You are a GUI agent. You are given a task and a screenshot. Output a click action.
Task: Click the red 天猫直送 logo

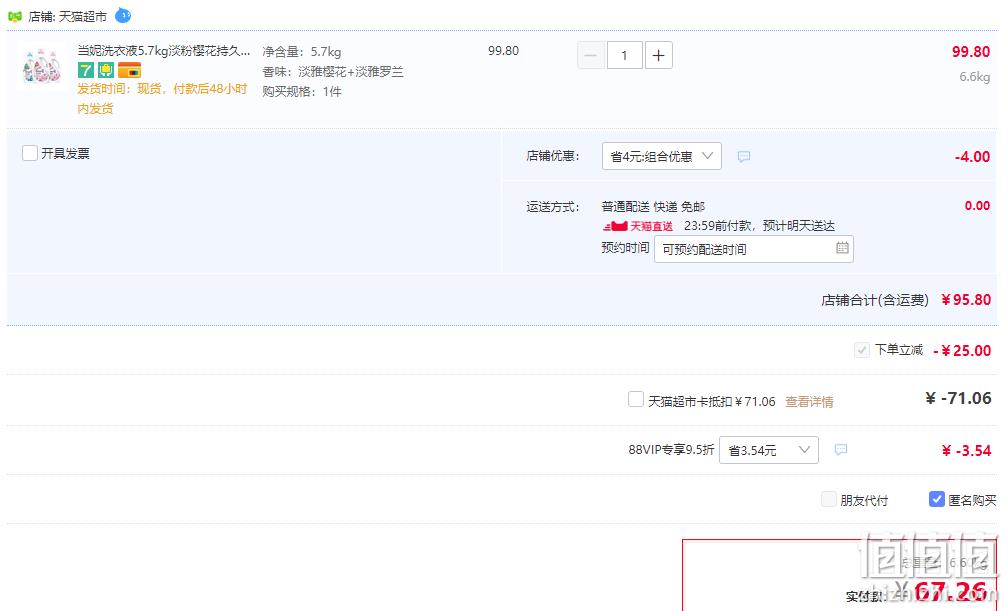[638, 226]
